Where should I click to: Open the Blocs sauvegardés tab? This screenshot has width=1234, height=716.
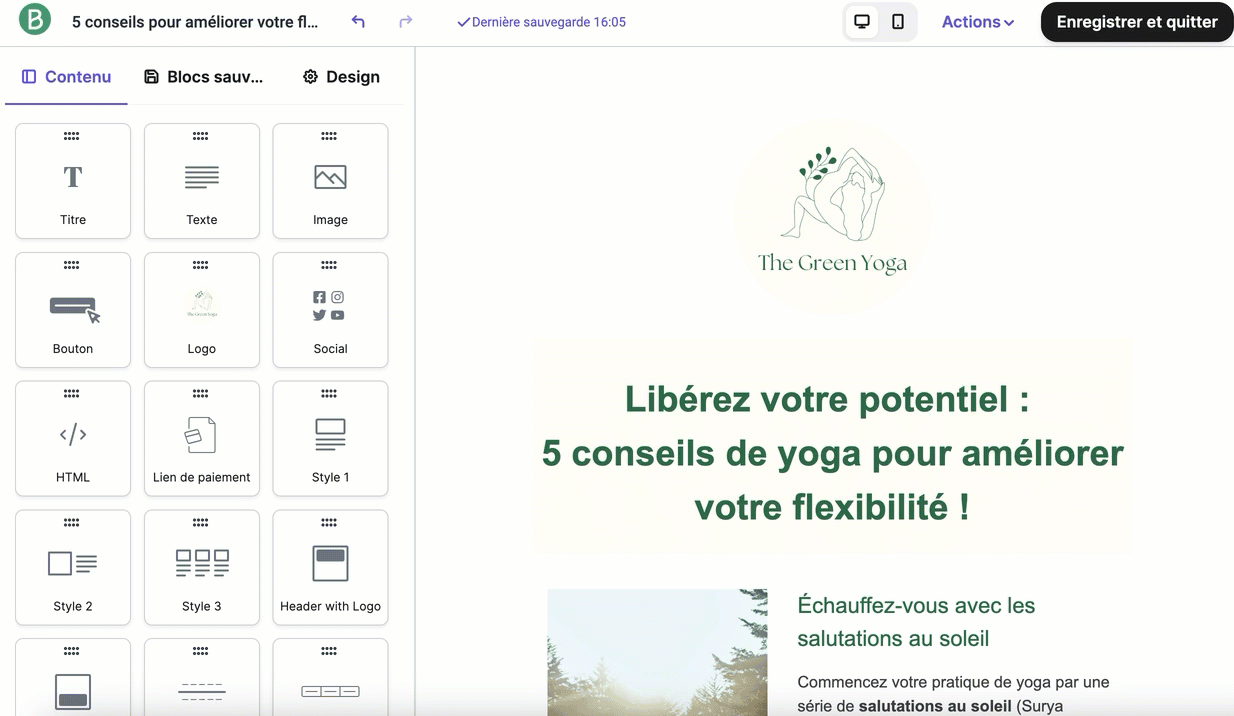pos(204,77)
